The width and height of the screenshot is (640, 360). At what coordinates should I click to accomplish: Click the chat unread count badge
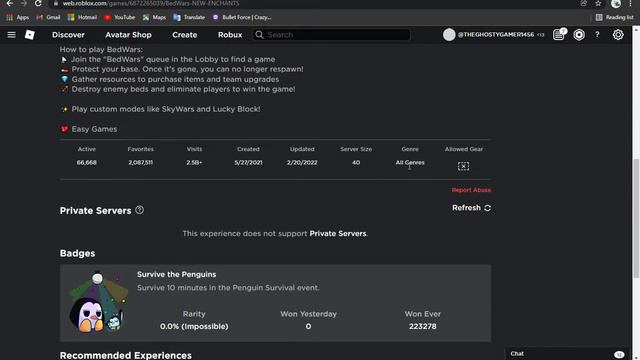pyautogui.click(x=619, y=354)
